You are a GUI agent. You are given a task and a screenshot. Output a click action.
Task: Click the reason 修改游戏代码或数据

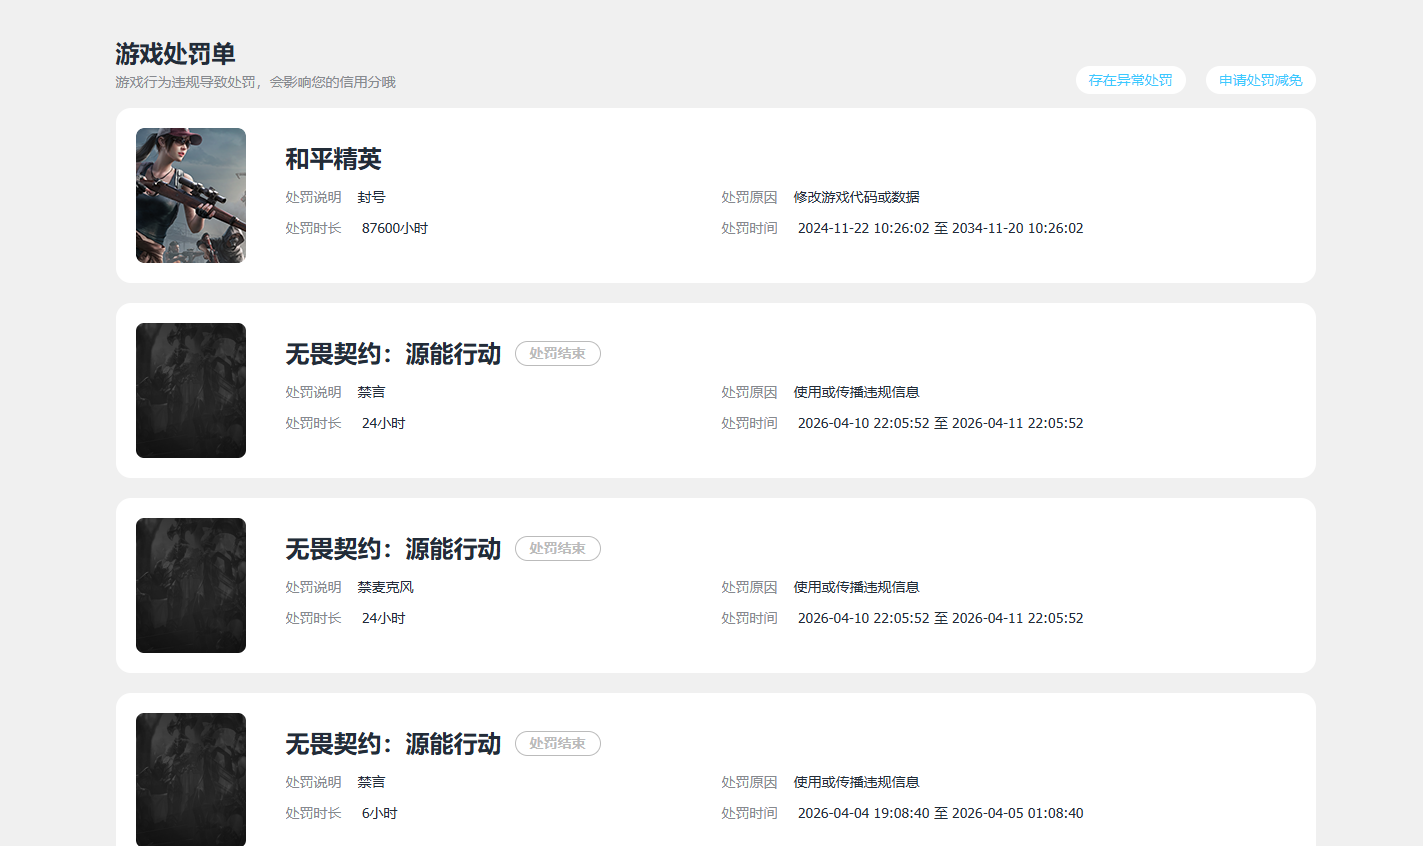point(856,197)
